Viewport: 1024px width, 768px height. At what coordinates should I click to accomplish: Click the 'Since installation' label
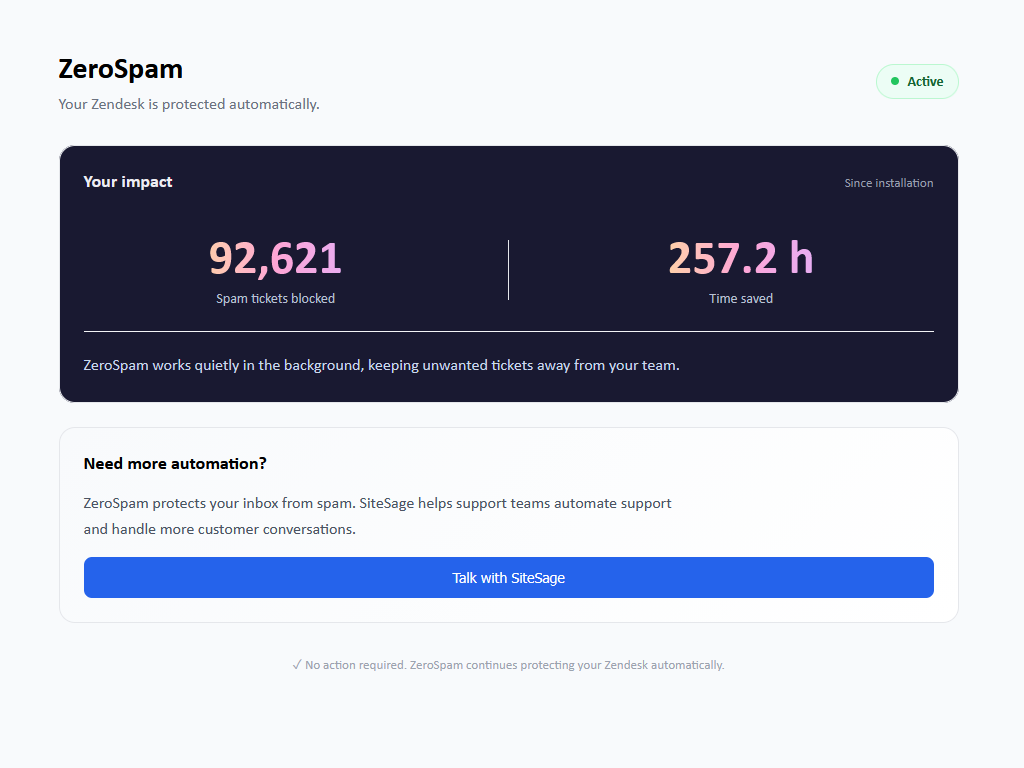(888, 183)
